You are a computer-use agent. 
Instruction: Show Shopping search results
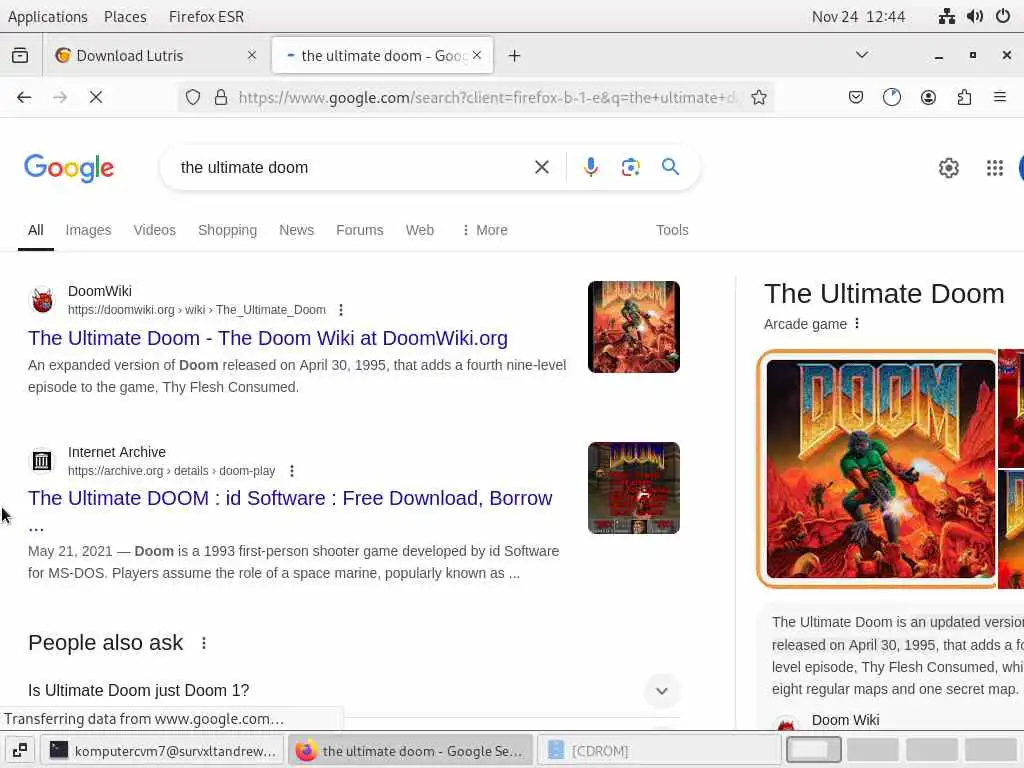(x=227, y=230)
